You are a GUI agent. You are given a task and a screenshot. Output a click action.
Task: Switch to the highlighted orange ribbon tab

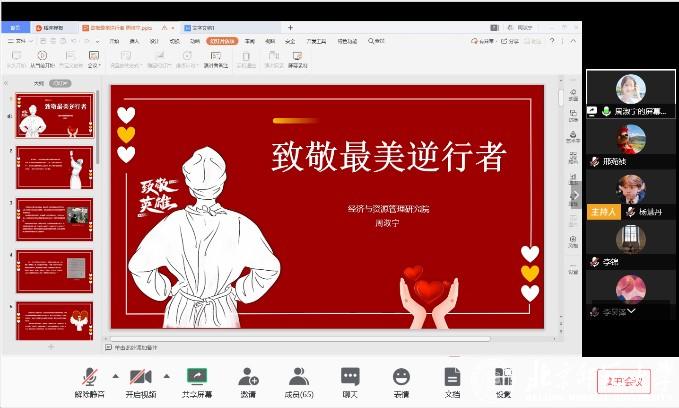222,41
